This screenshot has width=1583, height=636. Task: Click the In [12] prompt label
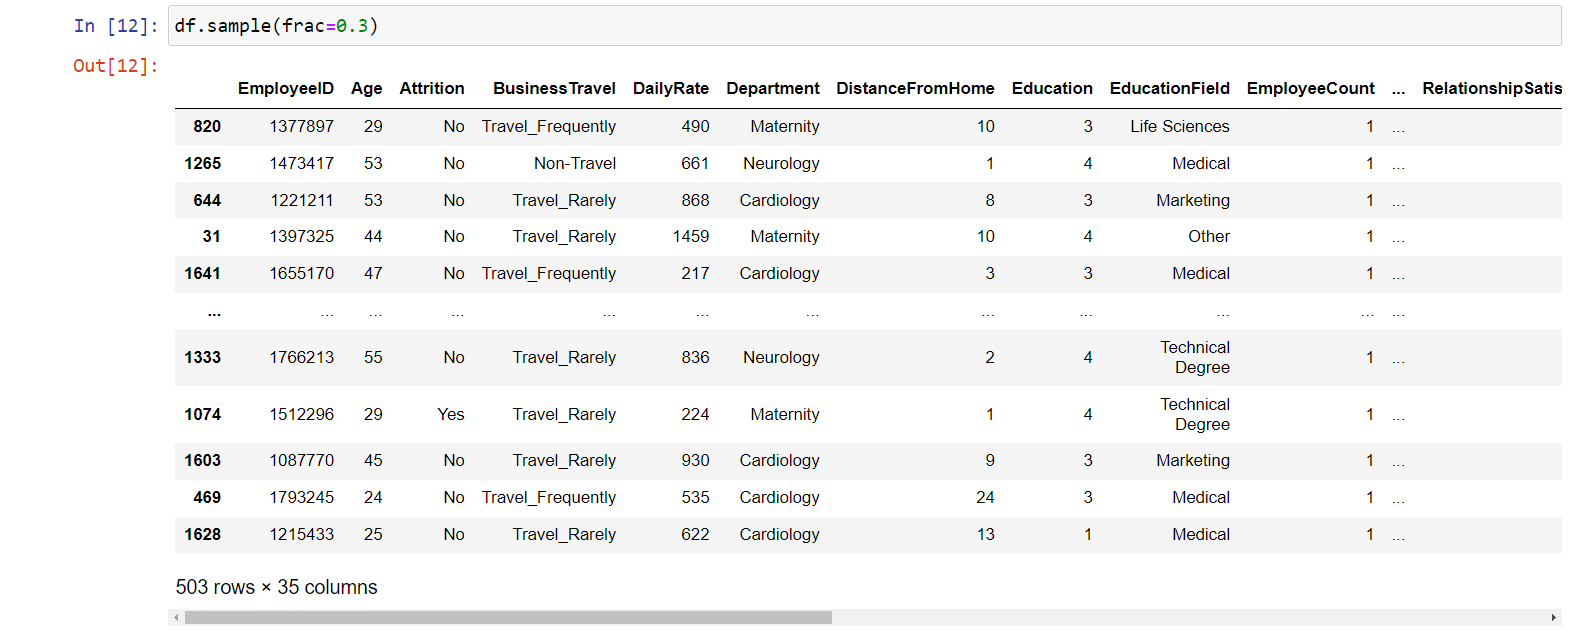[x=115, y=26]
